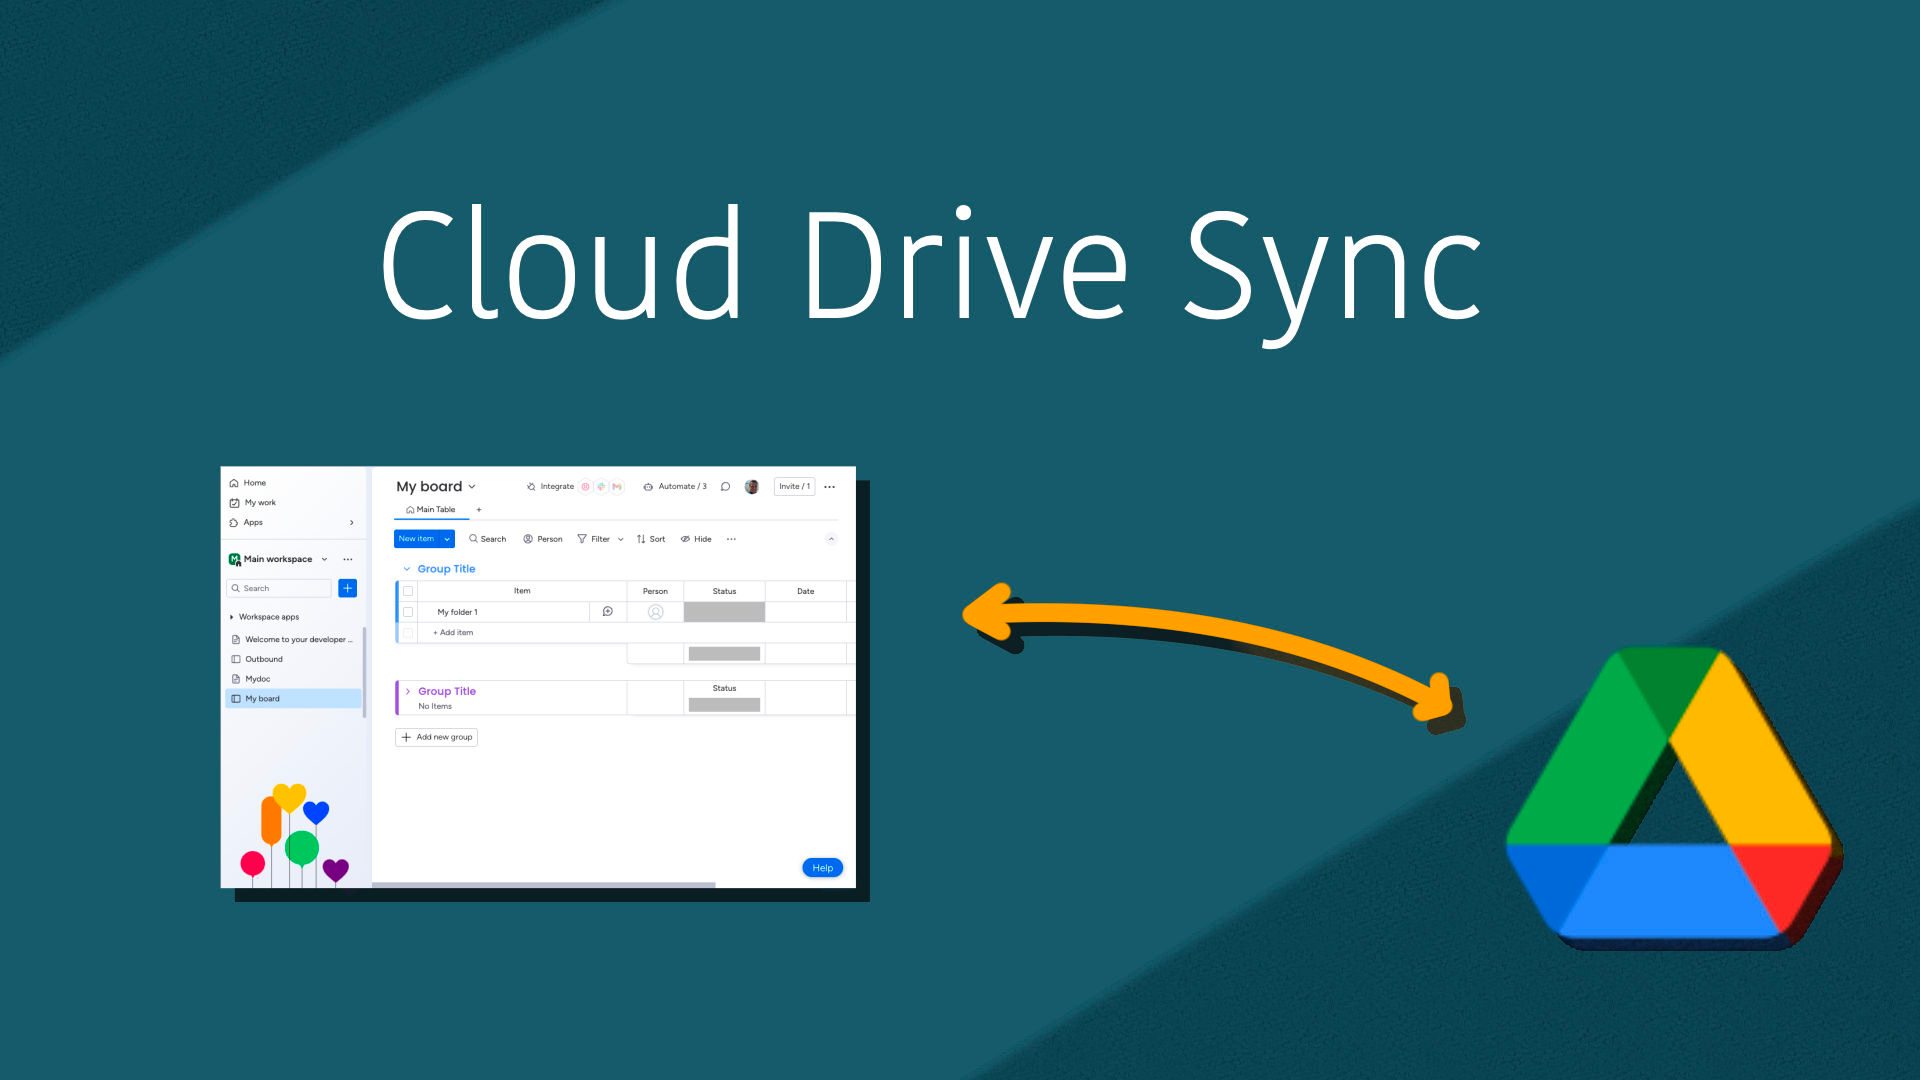Open the New item dropdown arrow
The width and height of the screenshot is (1920, 1080).
point(447,539)
